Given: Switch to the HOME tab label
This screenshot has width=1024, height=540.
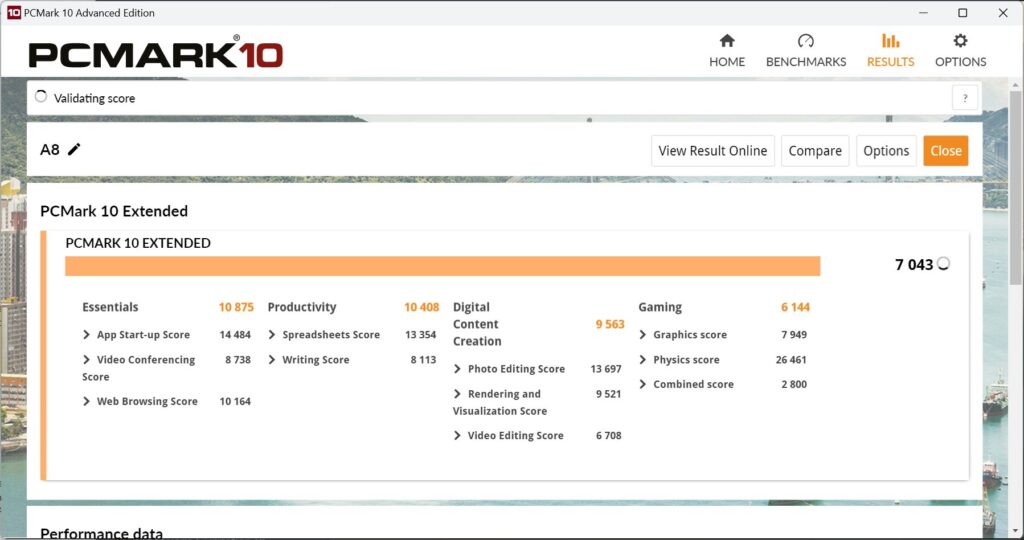Looking at the screenshot, I should tap(727, 61).
